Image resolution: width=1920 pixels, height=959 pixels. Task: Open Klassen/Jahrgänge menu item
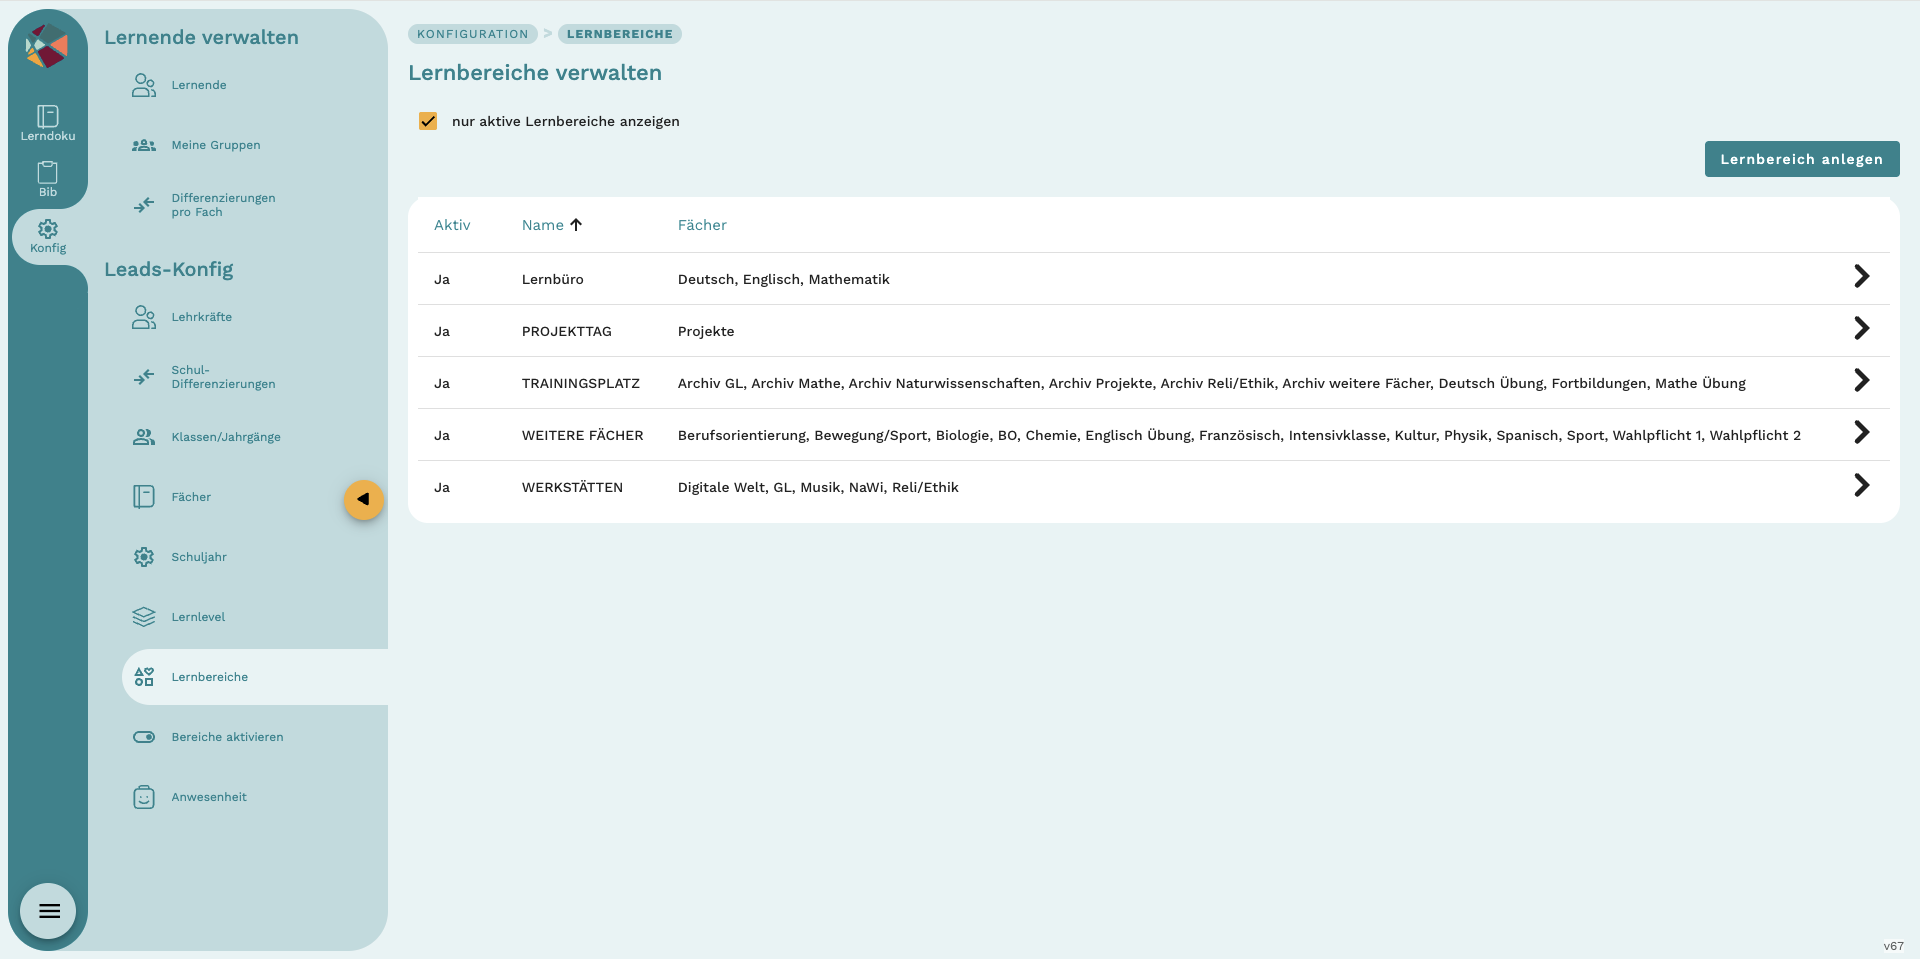point(225,437)
